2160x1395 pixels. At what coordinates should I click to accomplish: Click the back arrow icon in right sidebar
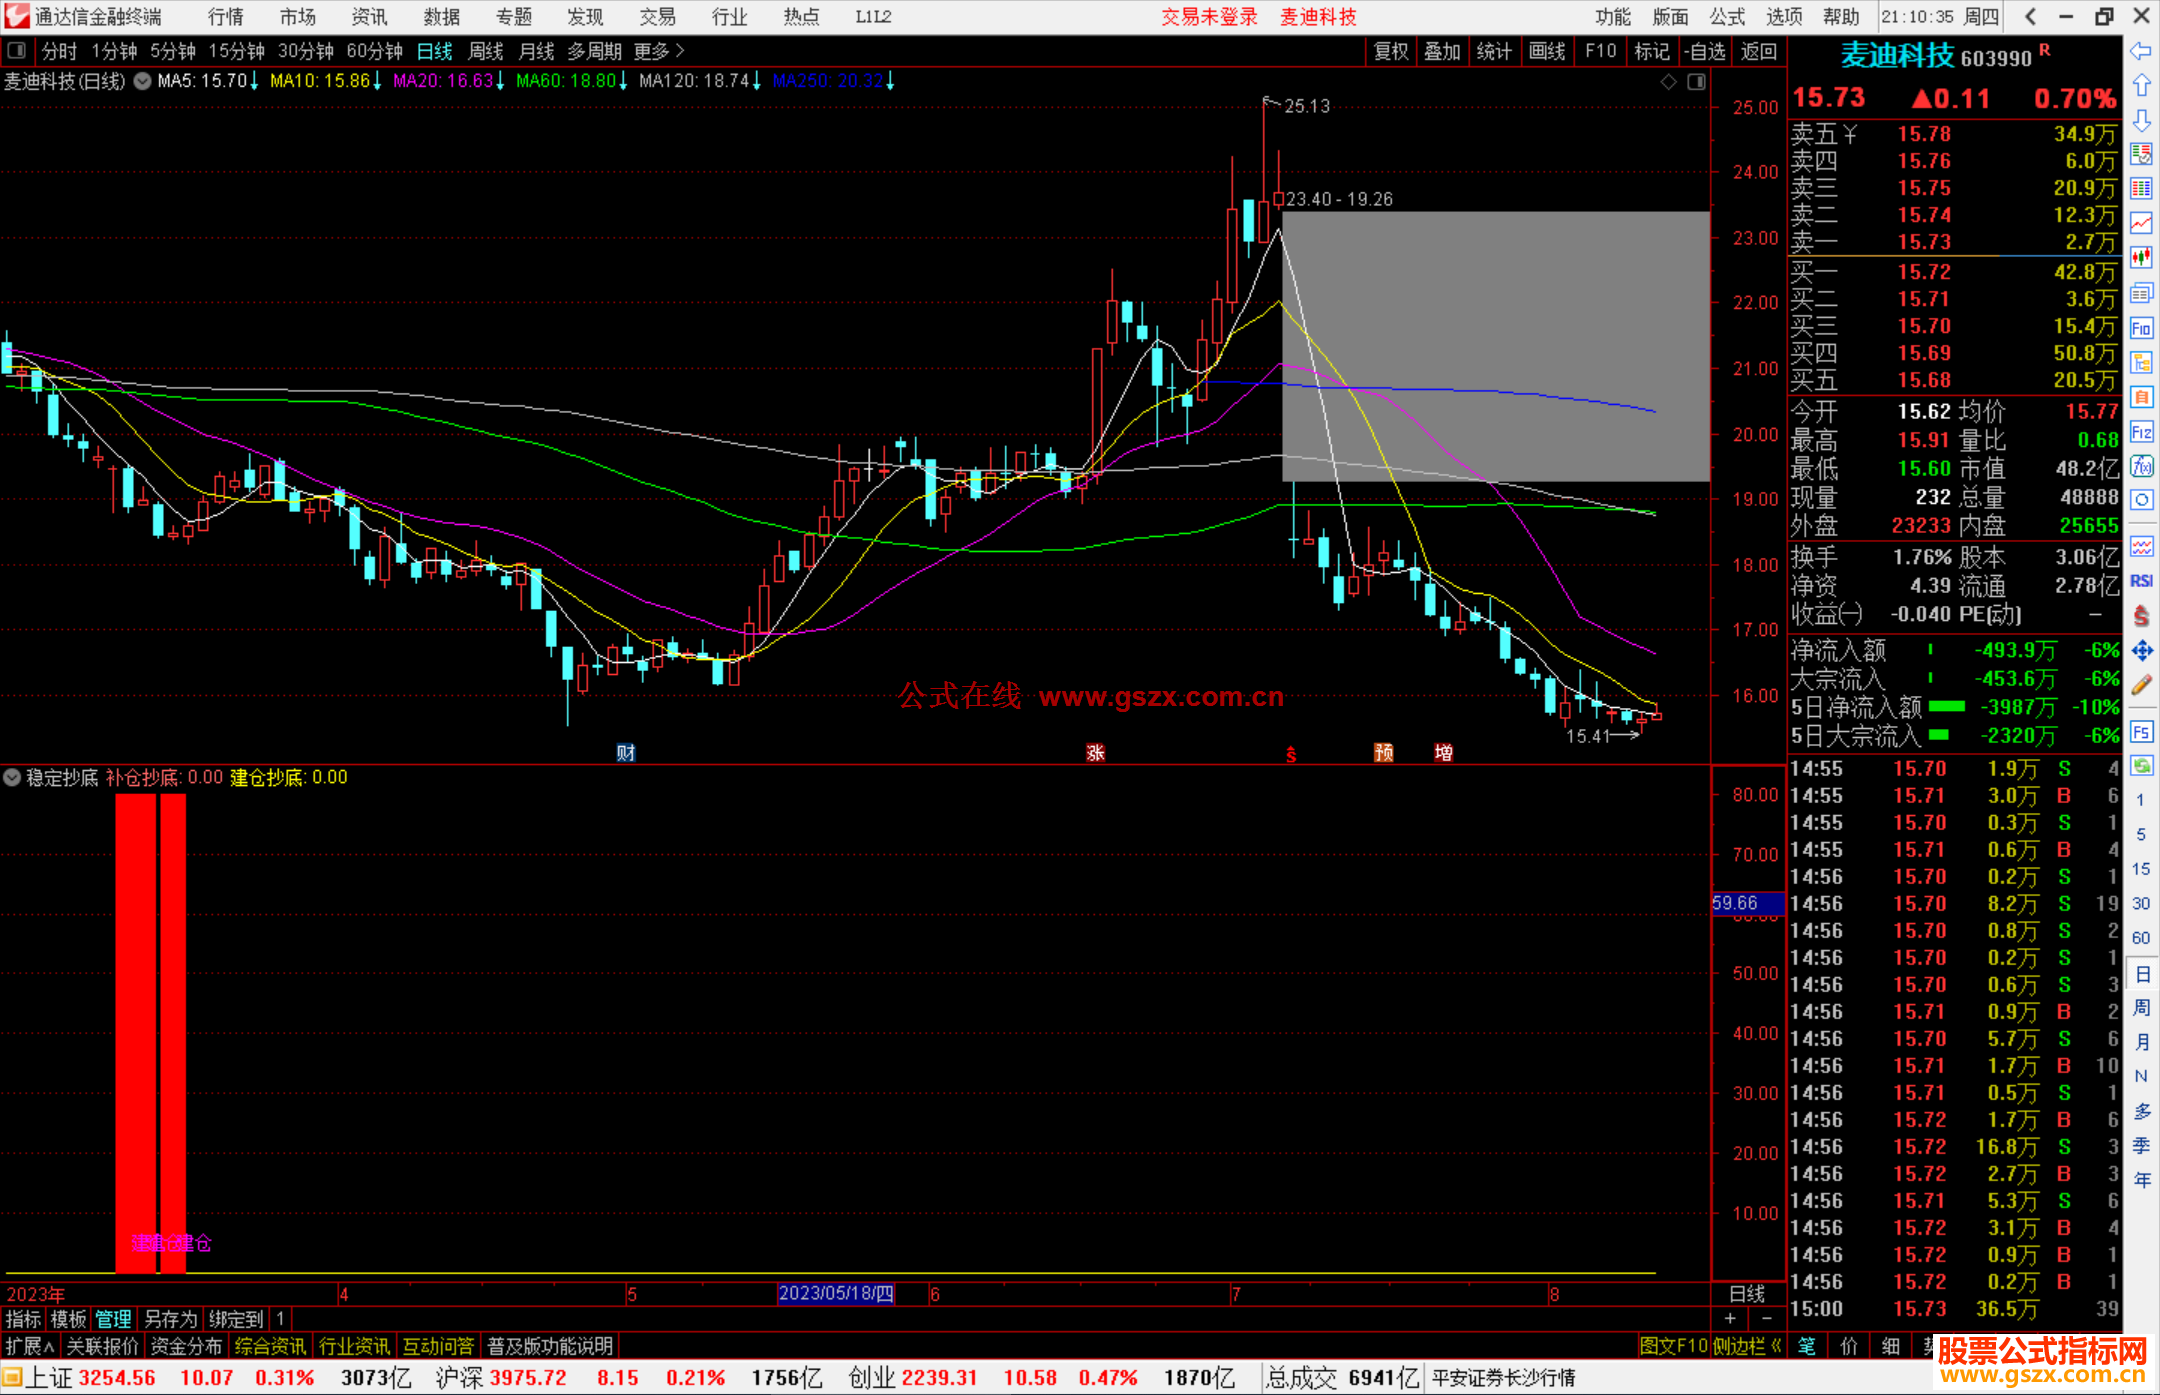click(x=2141, y=51)
